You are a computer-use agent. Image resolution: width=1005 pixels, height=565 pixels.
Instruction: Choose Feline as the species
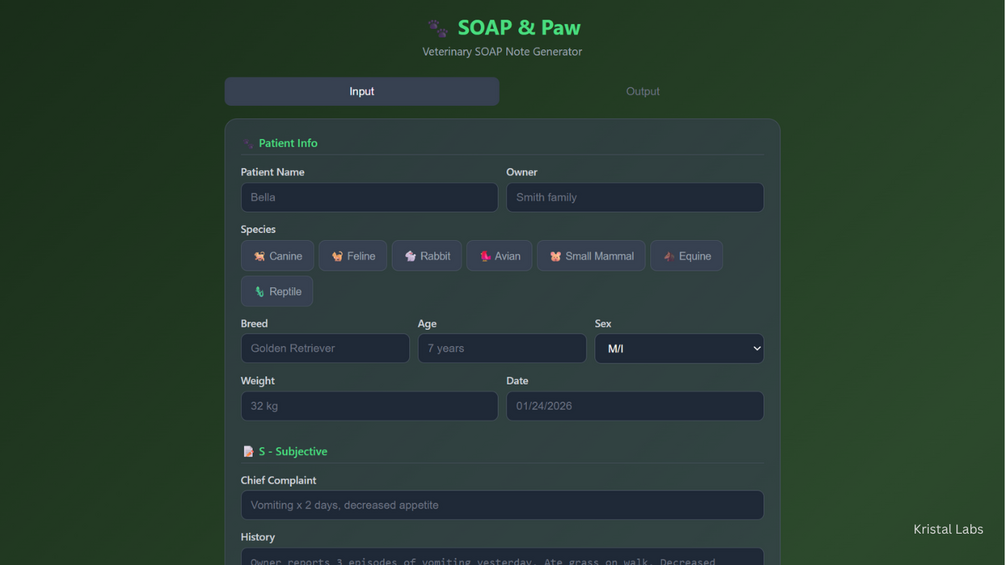pyautogui.click(x=353, y=256)
